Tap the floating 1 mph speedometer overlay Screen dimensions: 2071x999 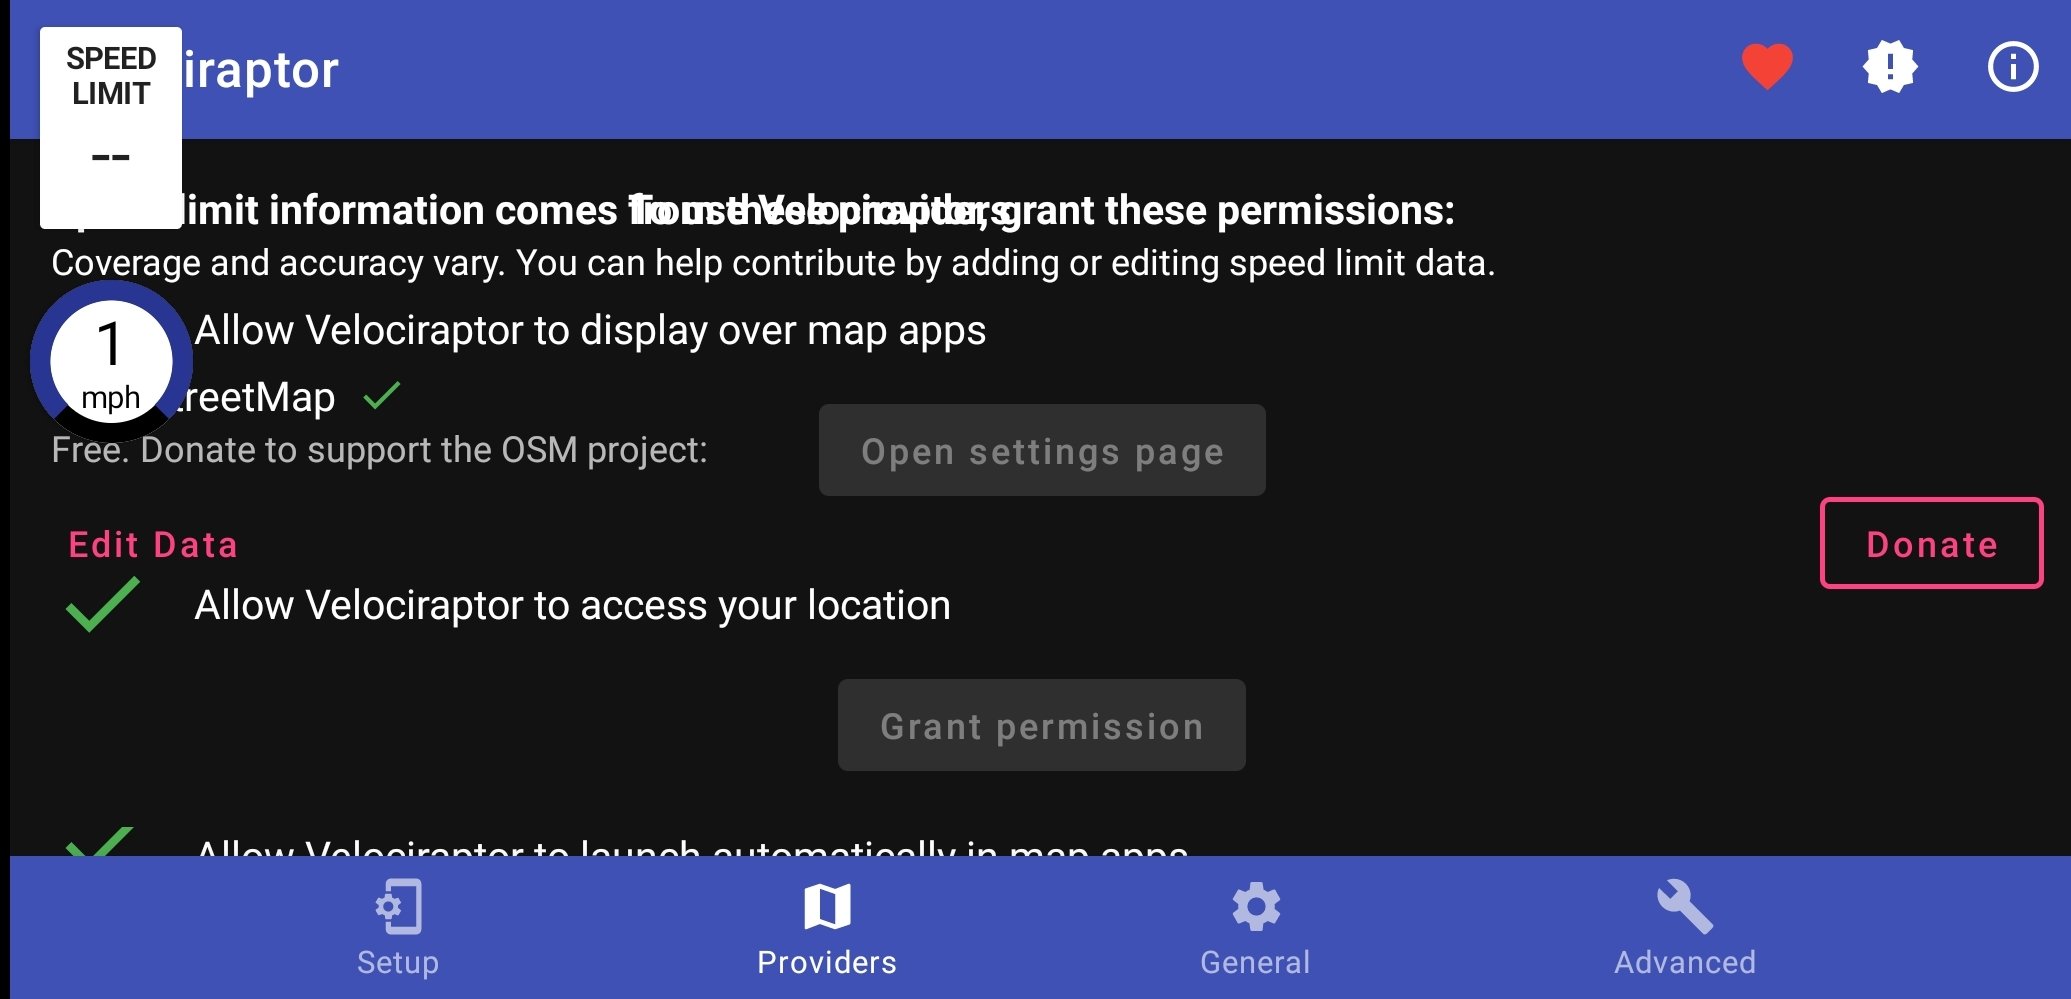pyautogui.click(x=111, y=362)
